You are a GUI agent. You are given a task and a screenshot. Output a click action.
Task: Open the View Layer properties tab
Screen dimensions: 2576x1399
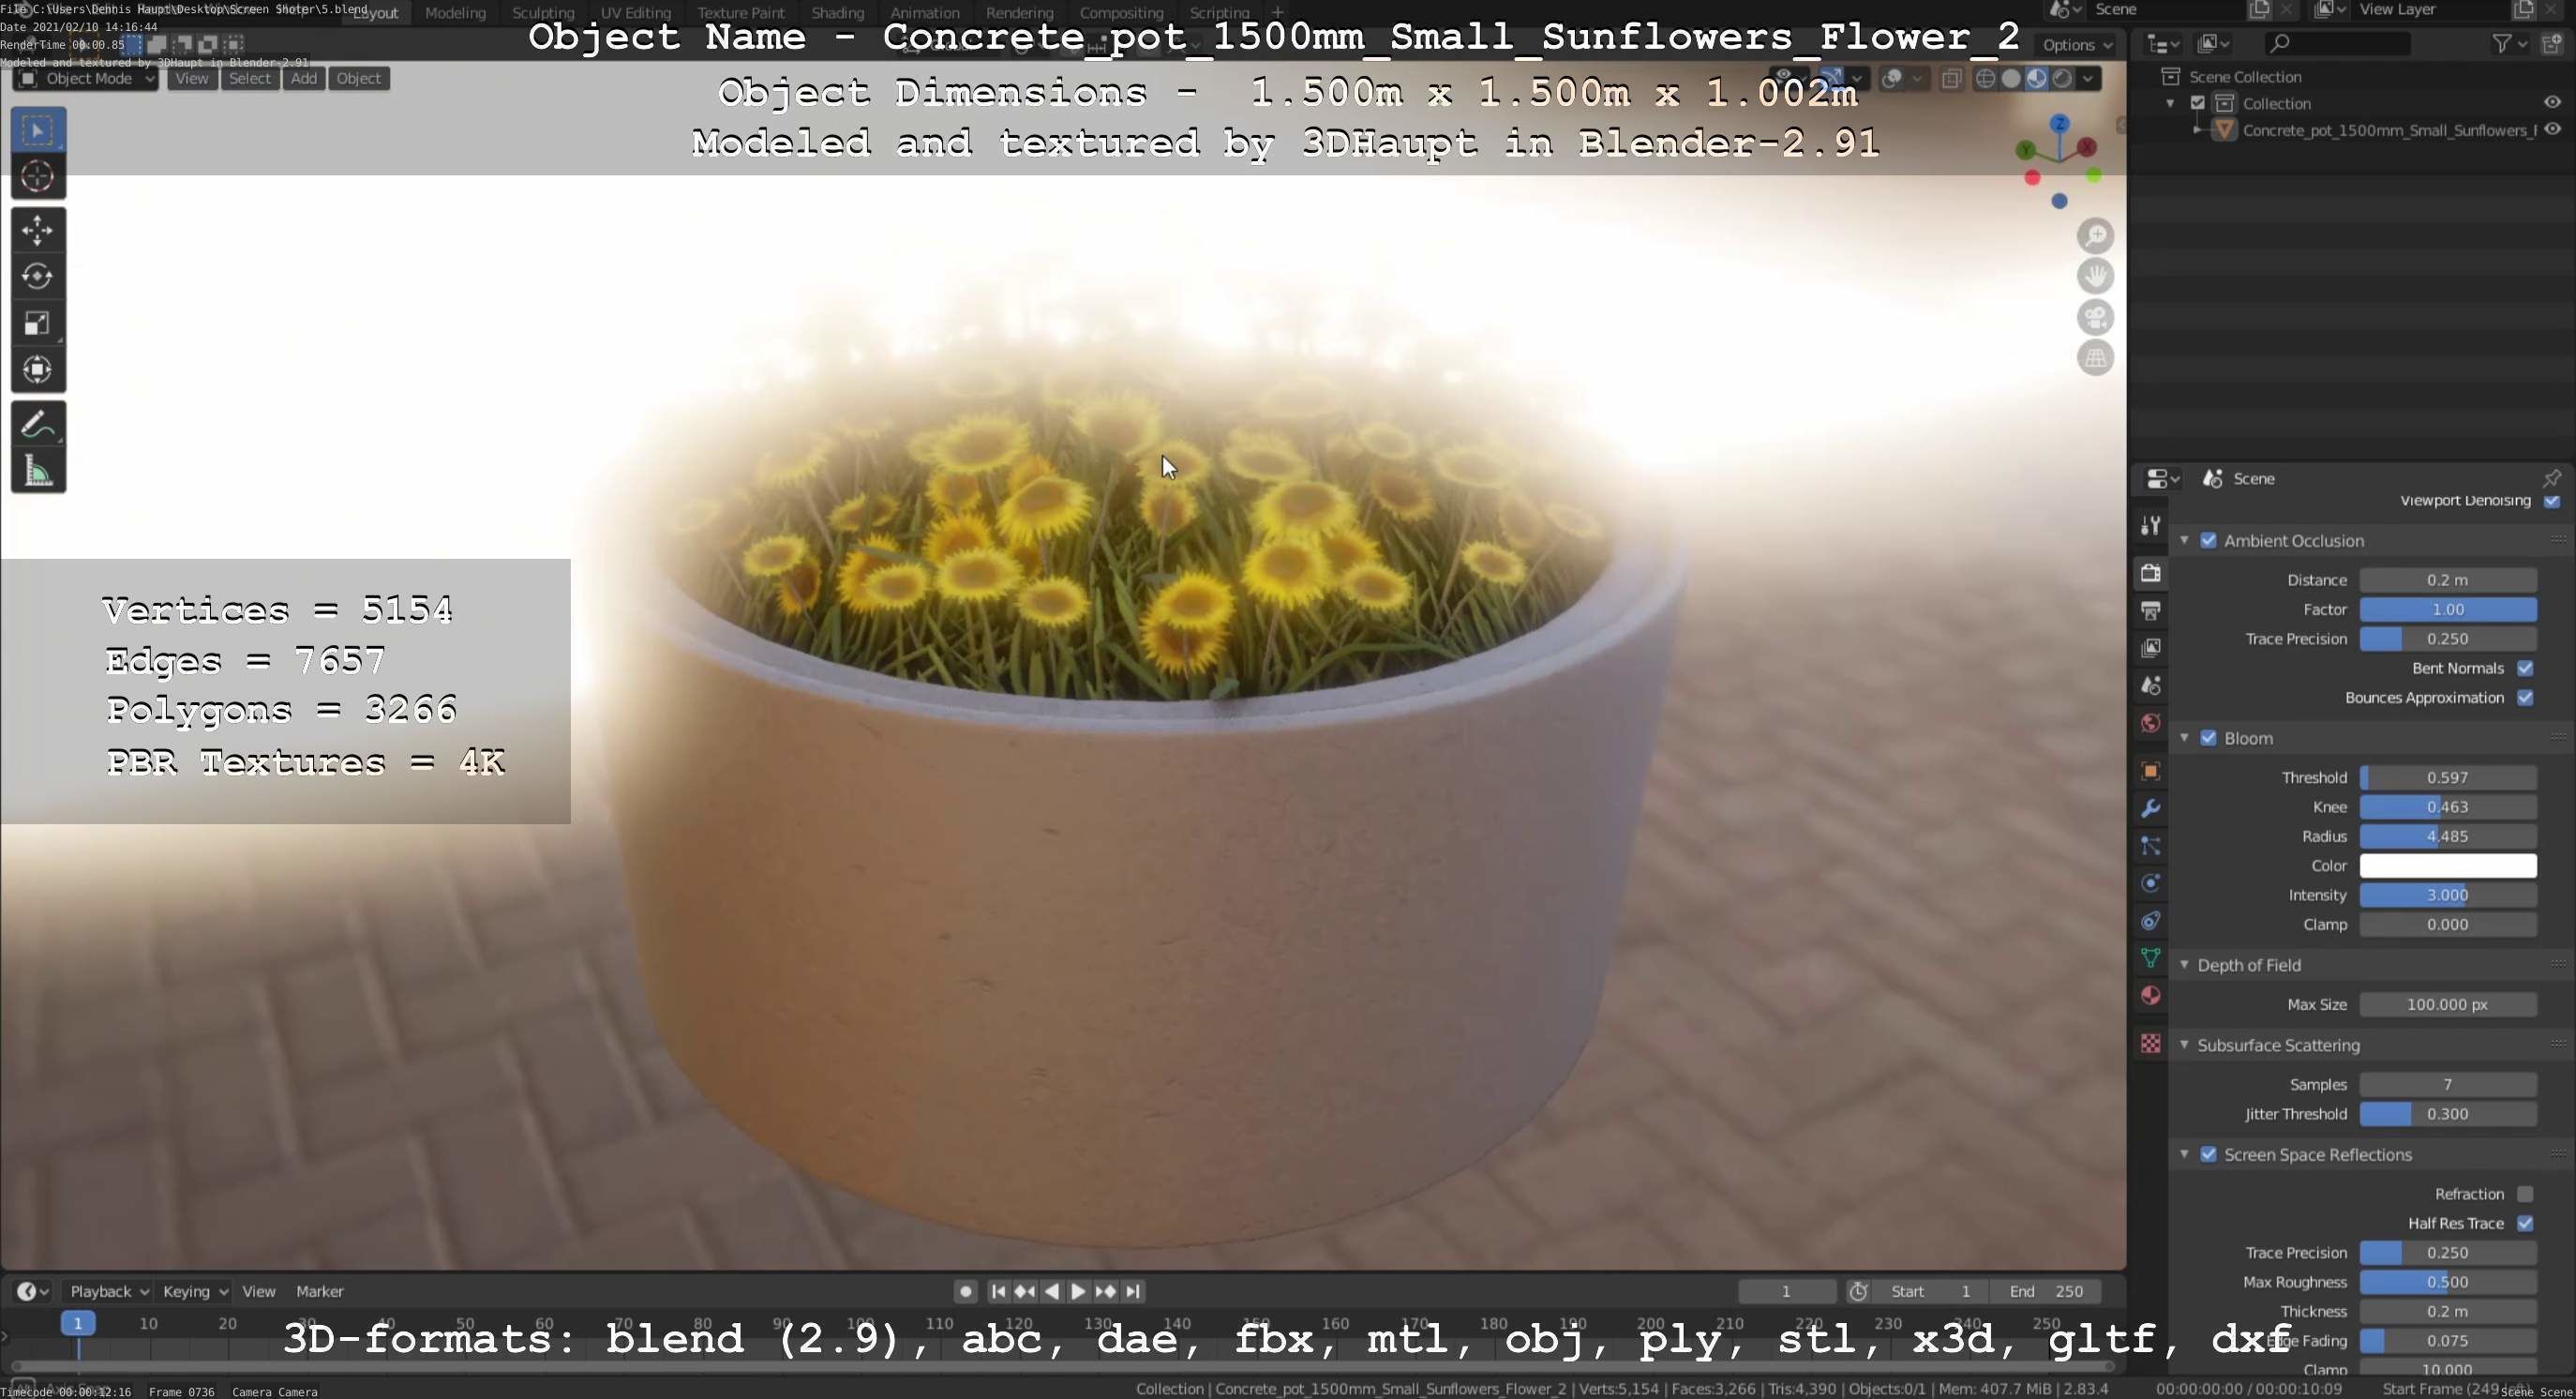point(2150,648)
